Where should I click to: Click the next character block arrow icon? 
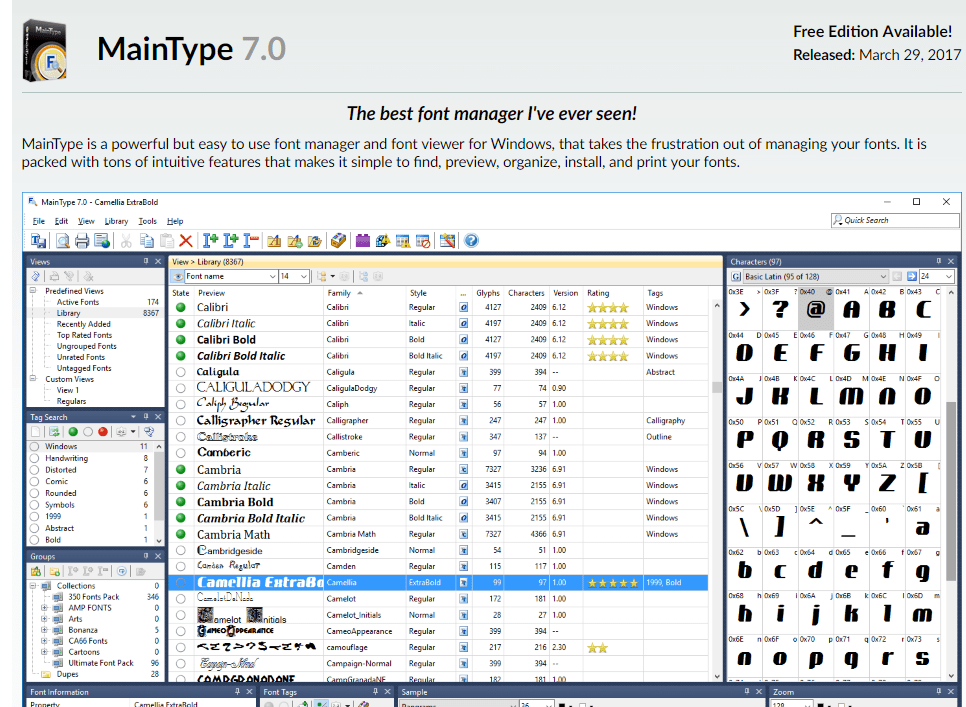pyautogui.click(x=912, y=277)
